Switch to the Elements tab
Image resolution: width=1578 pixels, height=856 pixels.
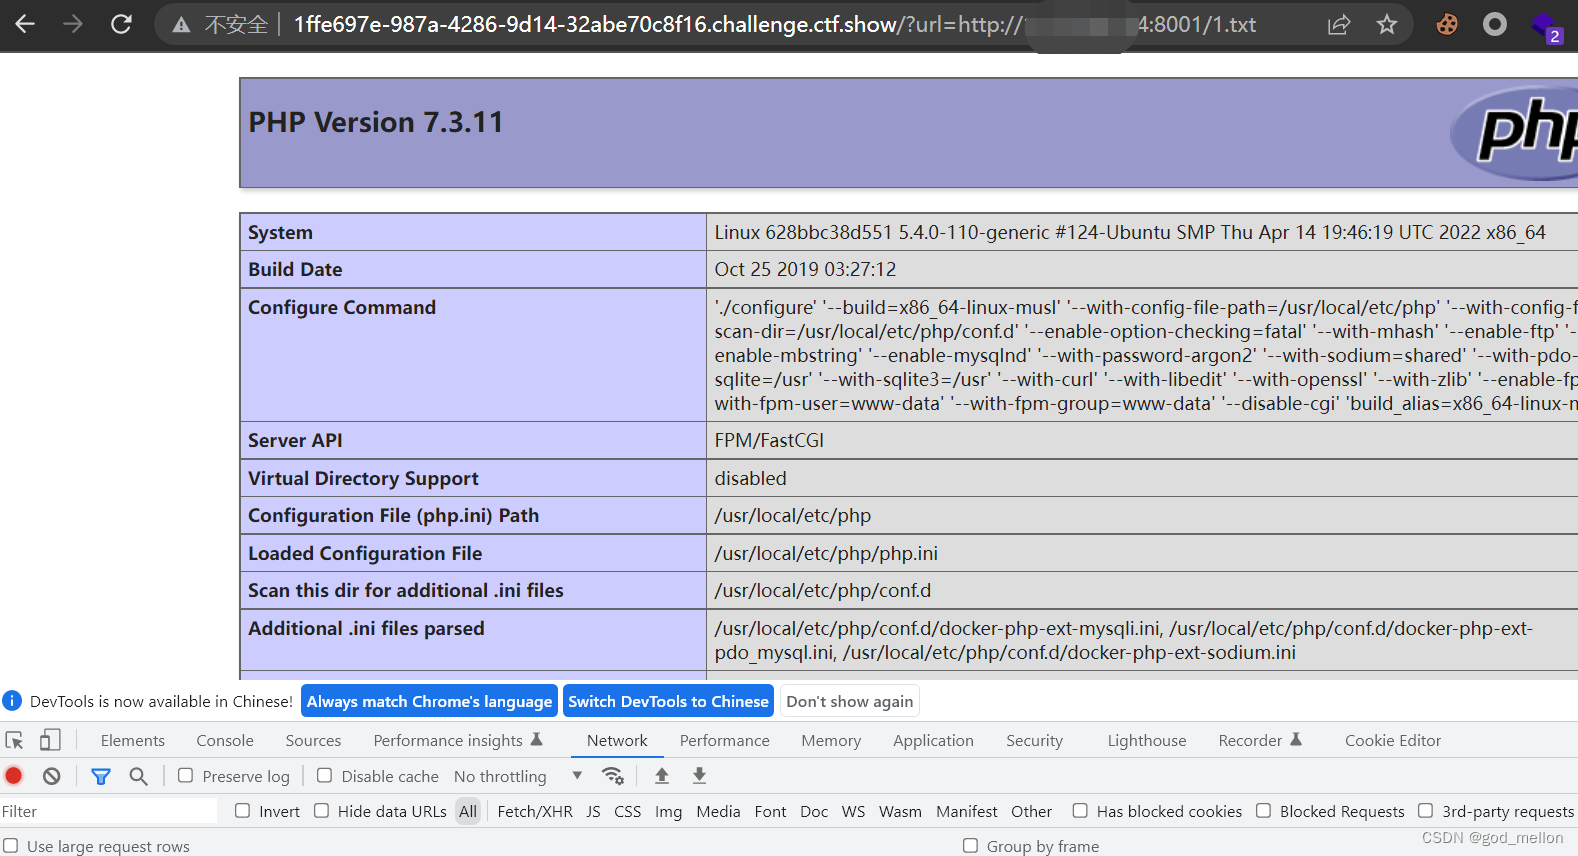point(133,741)
